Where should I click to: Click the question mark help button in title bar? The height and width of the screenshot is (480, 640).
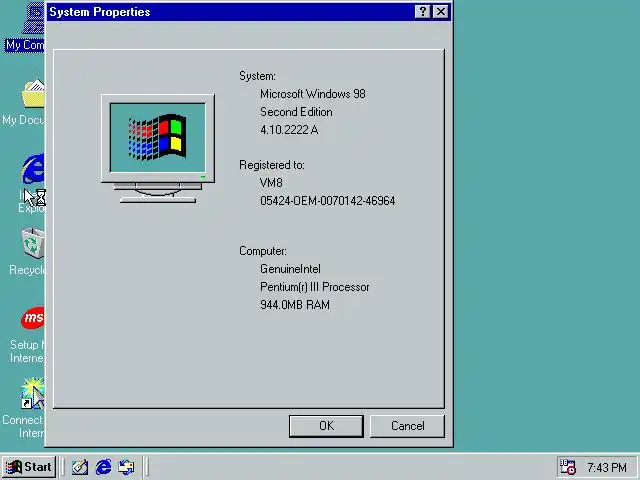pos(422,11)
